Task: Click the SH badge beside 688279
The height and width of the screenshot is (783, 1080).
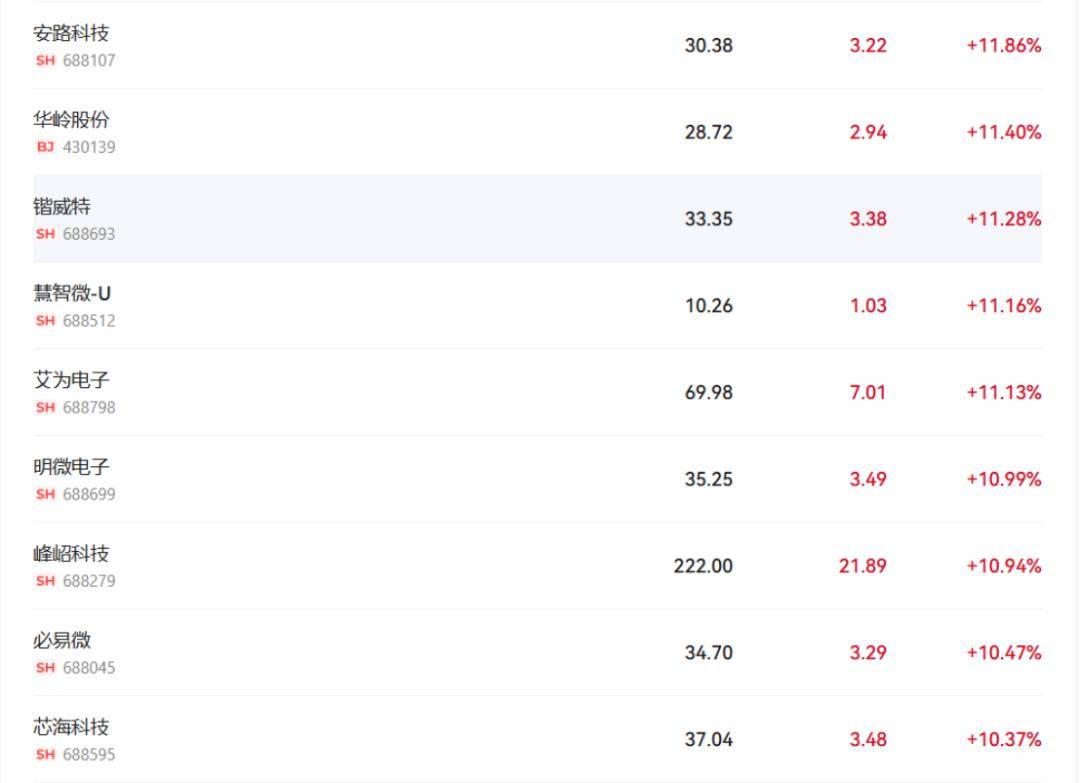Action: [45, 581]
